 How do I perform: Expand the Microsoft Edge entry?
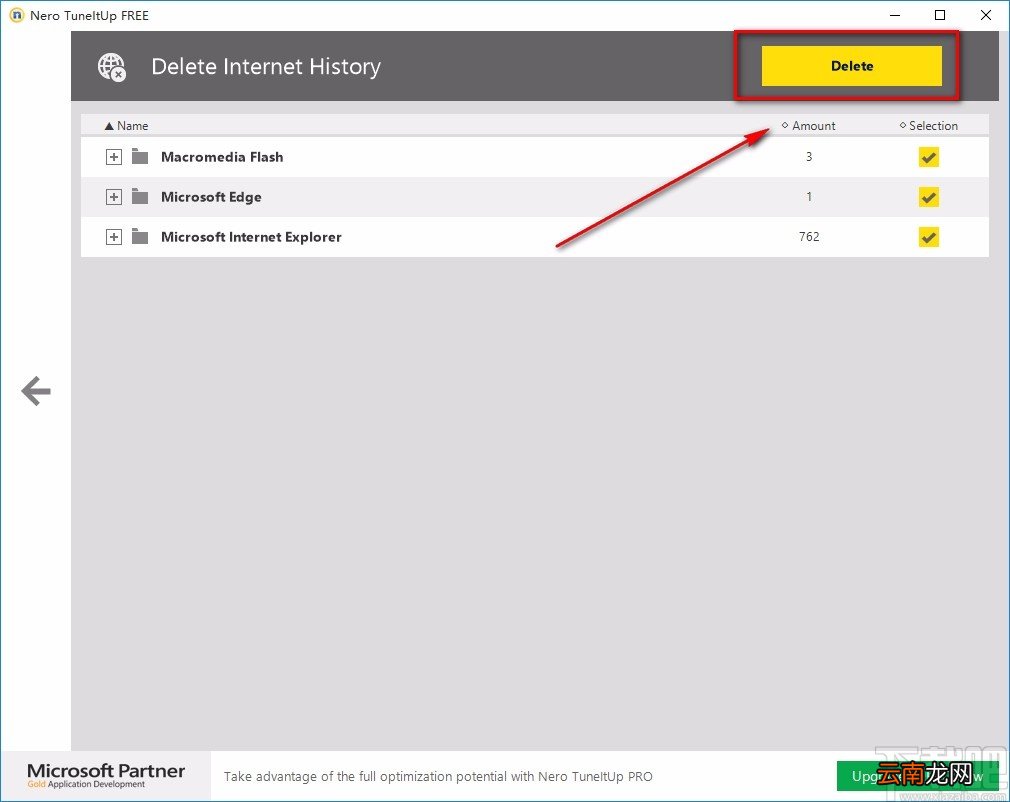(113, 196)
